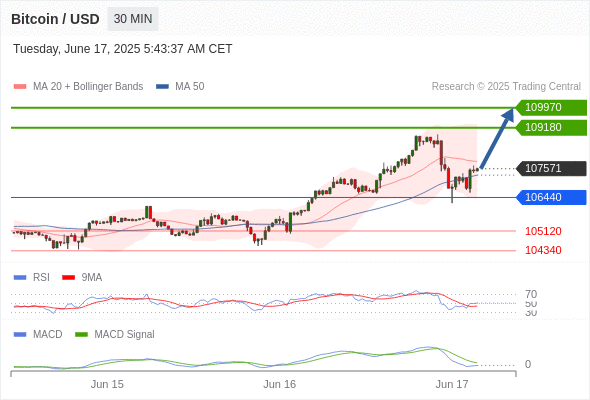Toggle the red 9MA legend entry

[82, 277]
